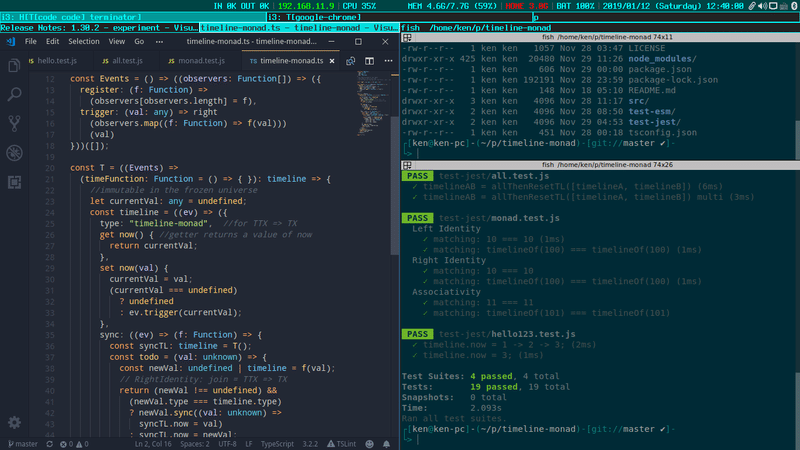800x450 pixels.
Task: Open the Search view in activity bar
Action: pyautogui.click(x=14, y=94)
